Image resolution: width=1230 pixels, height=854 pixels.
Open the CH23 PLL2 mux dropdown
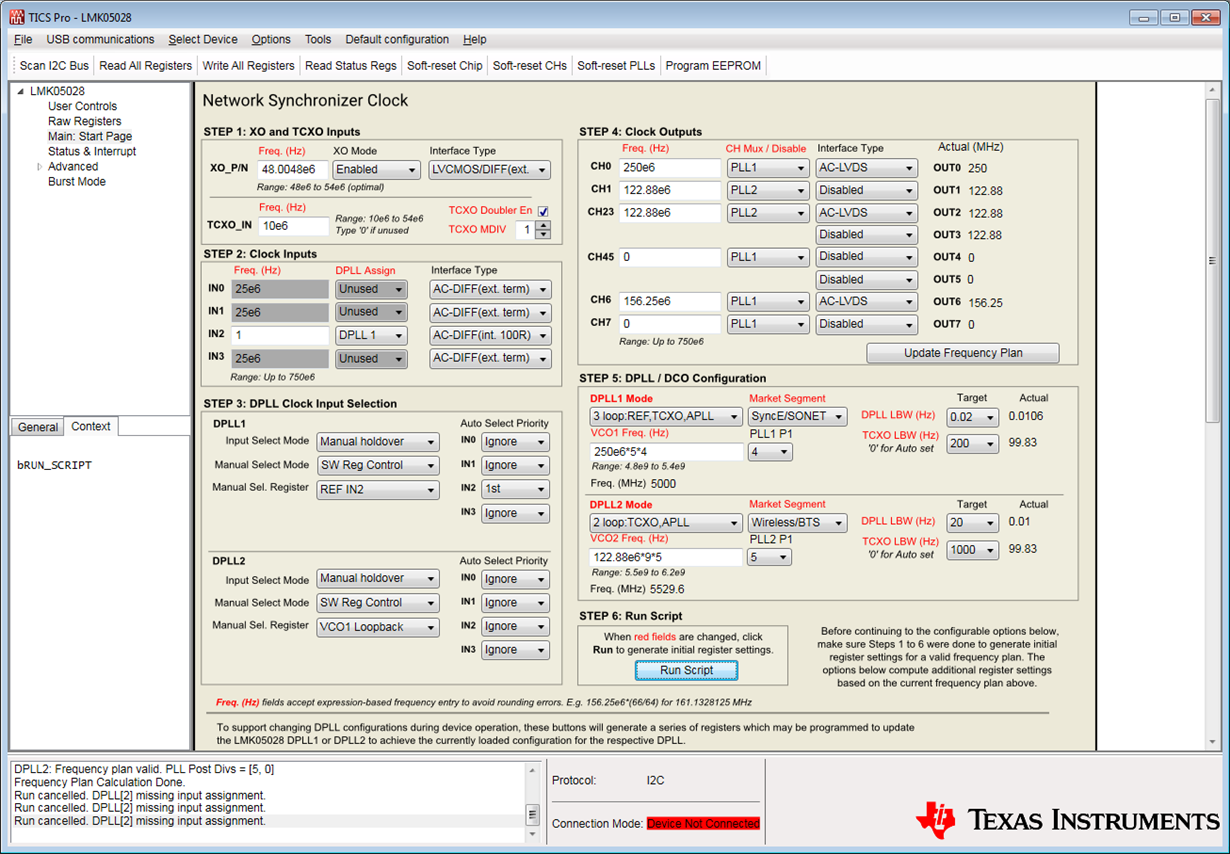767,212
